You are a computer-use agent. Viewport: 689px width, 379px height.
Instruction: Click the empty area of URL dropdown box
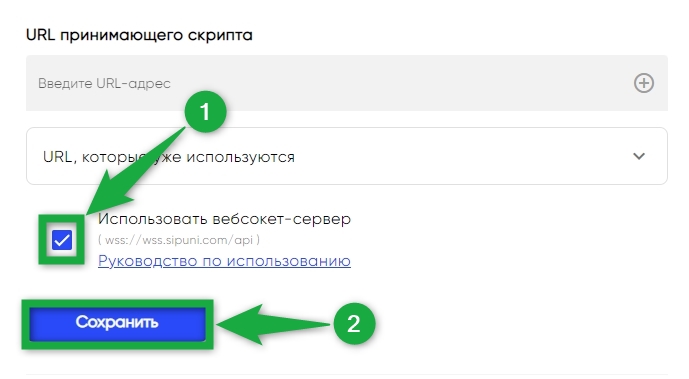[461, 156]
